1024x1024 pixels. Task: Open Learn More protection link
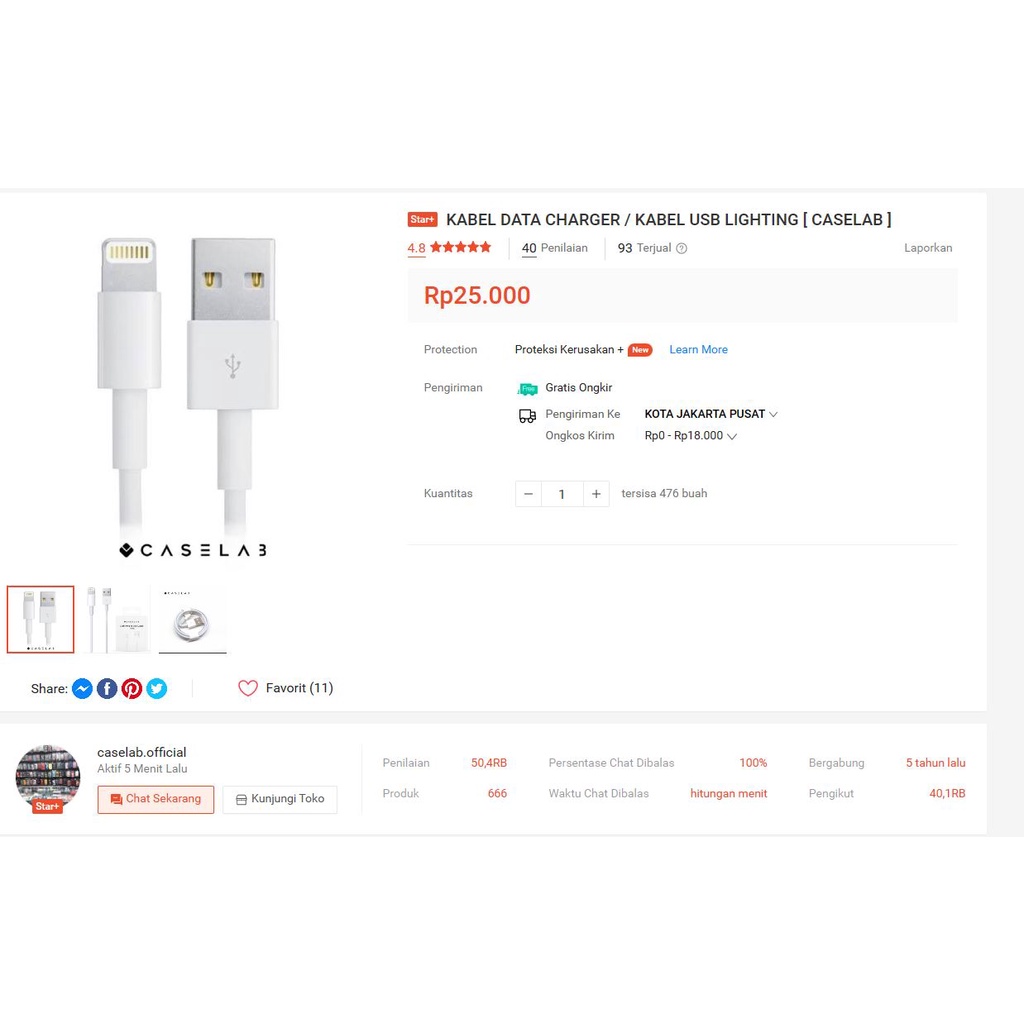(698, 349)
